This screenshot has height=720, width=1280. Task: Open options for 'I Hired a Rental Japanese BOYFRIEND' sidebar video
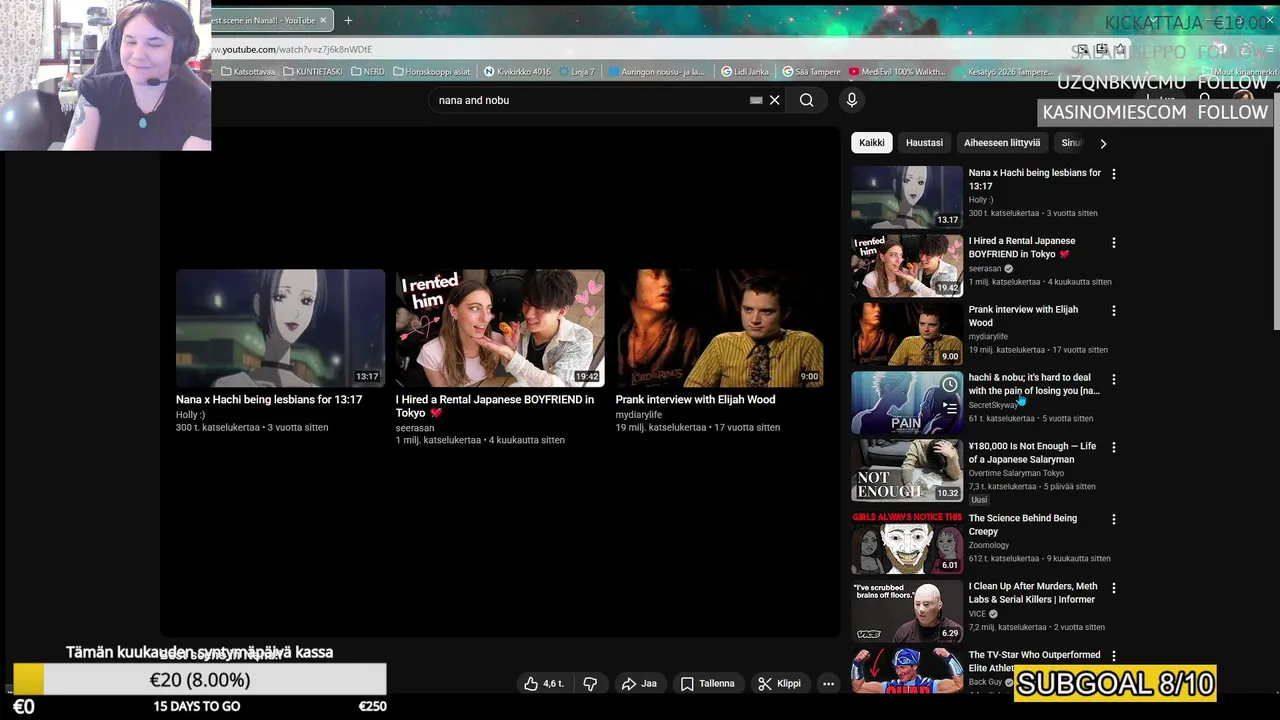point(1114,242)
